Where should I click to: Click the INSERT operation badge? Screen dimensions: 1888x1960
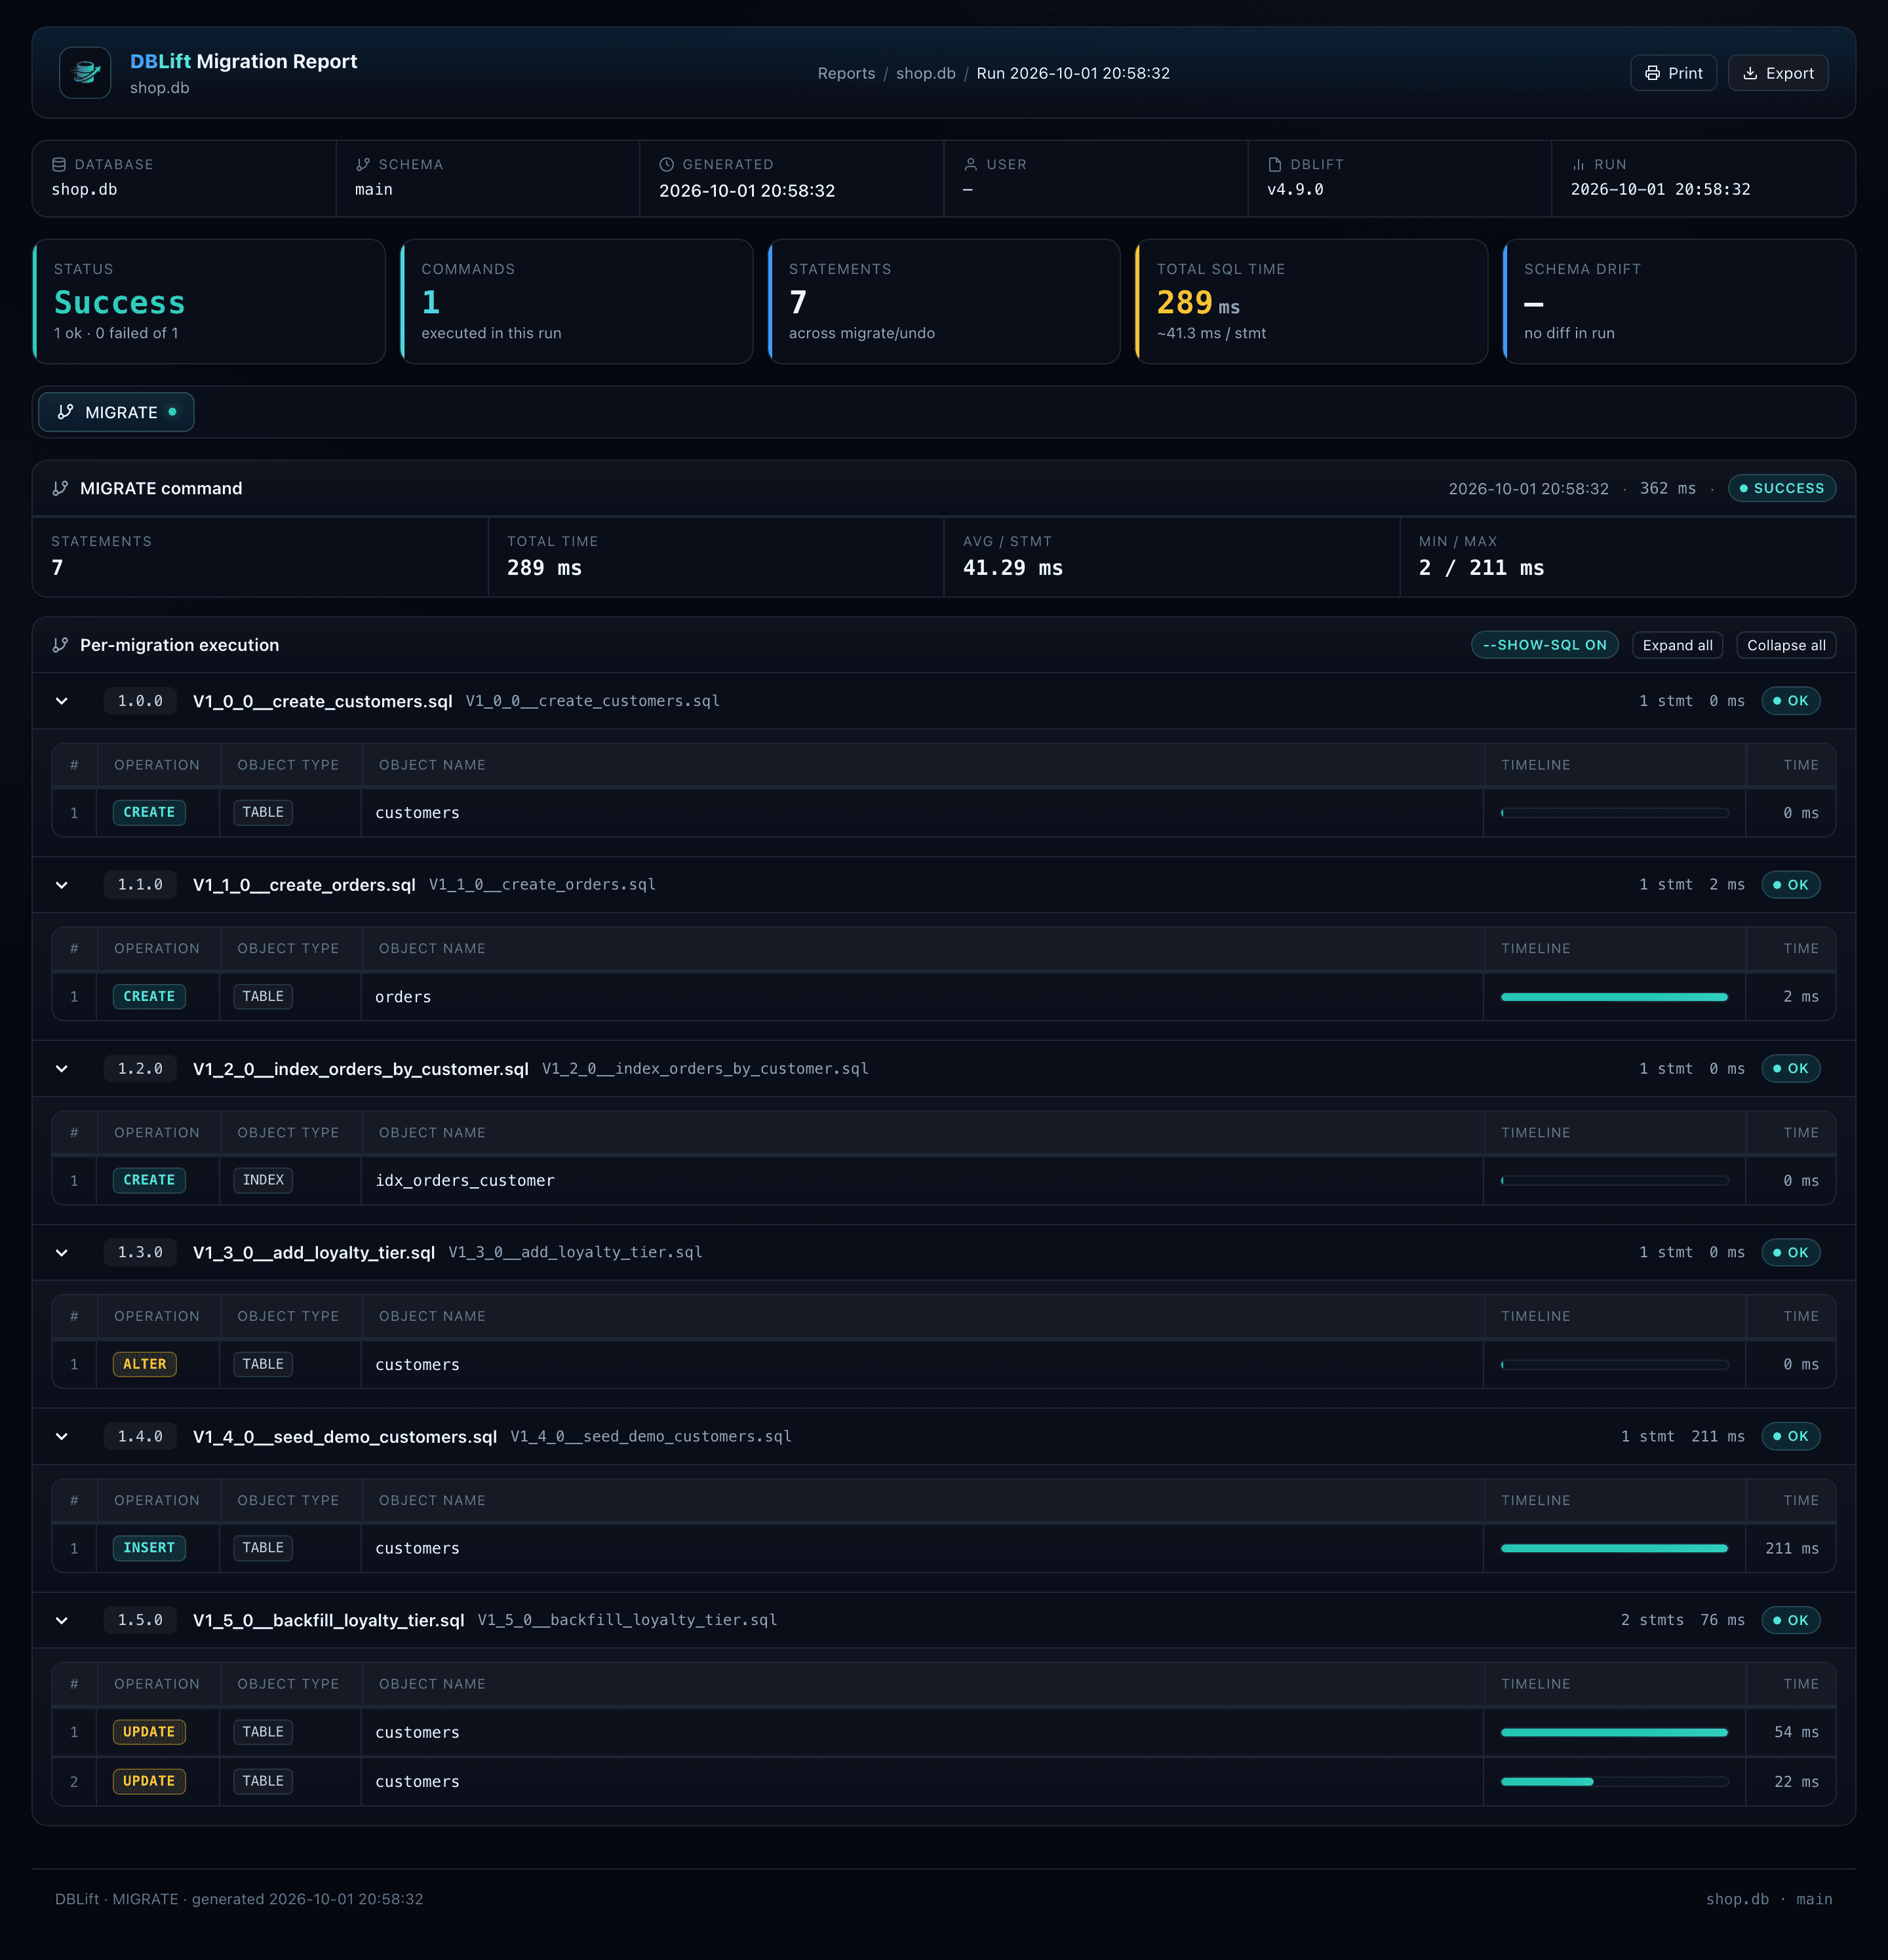coord(149,1548)
